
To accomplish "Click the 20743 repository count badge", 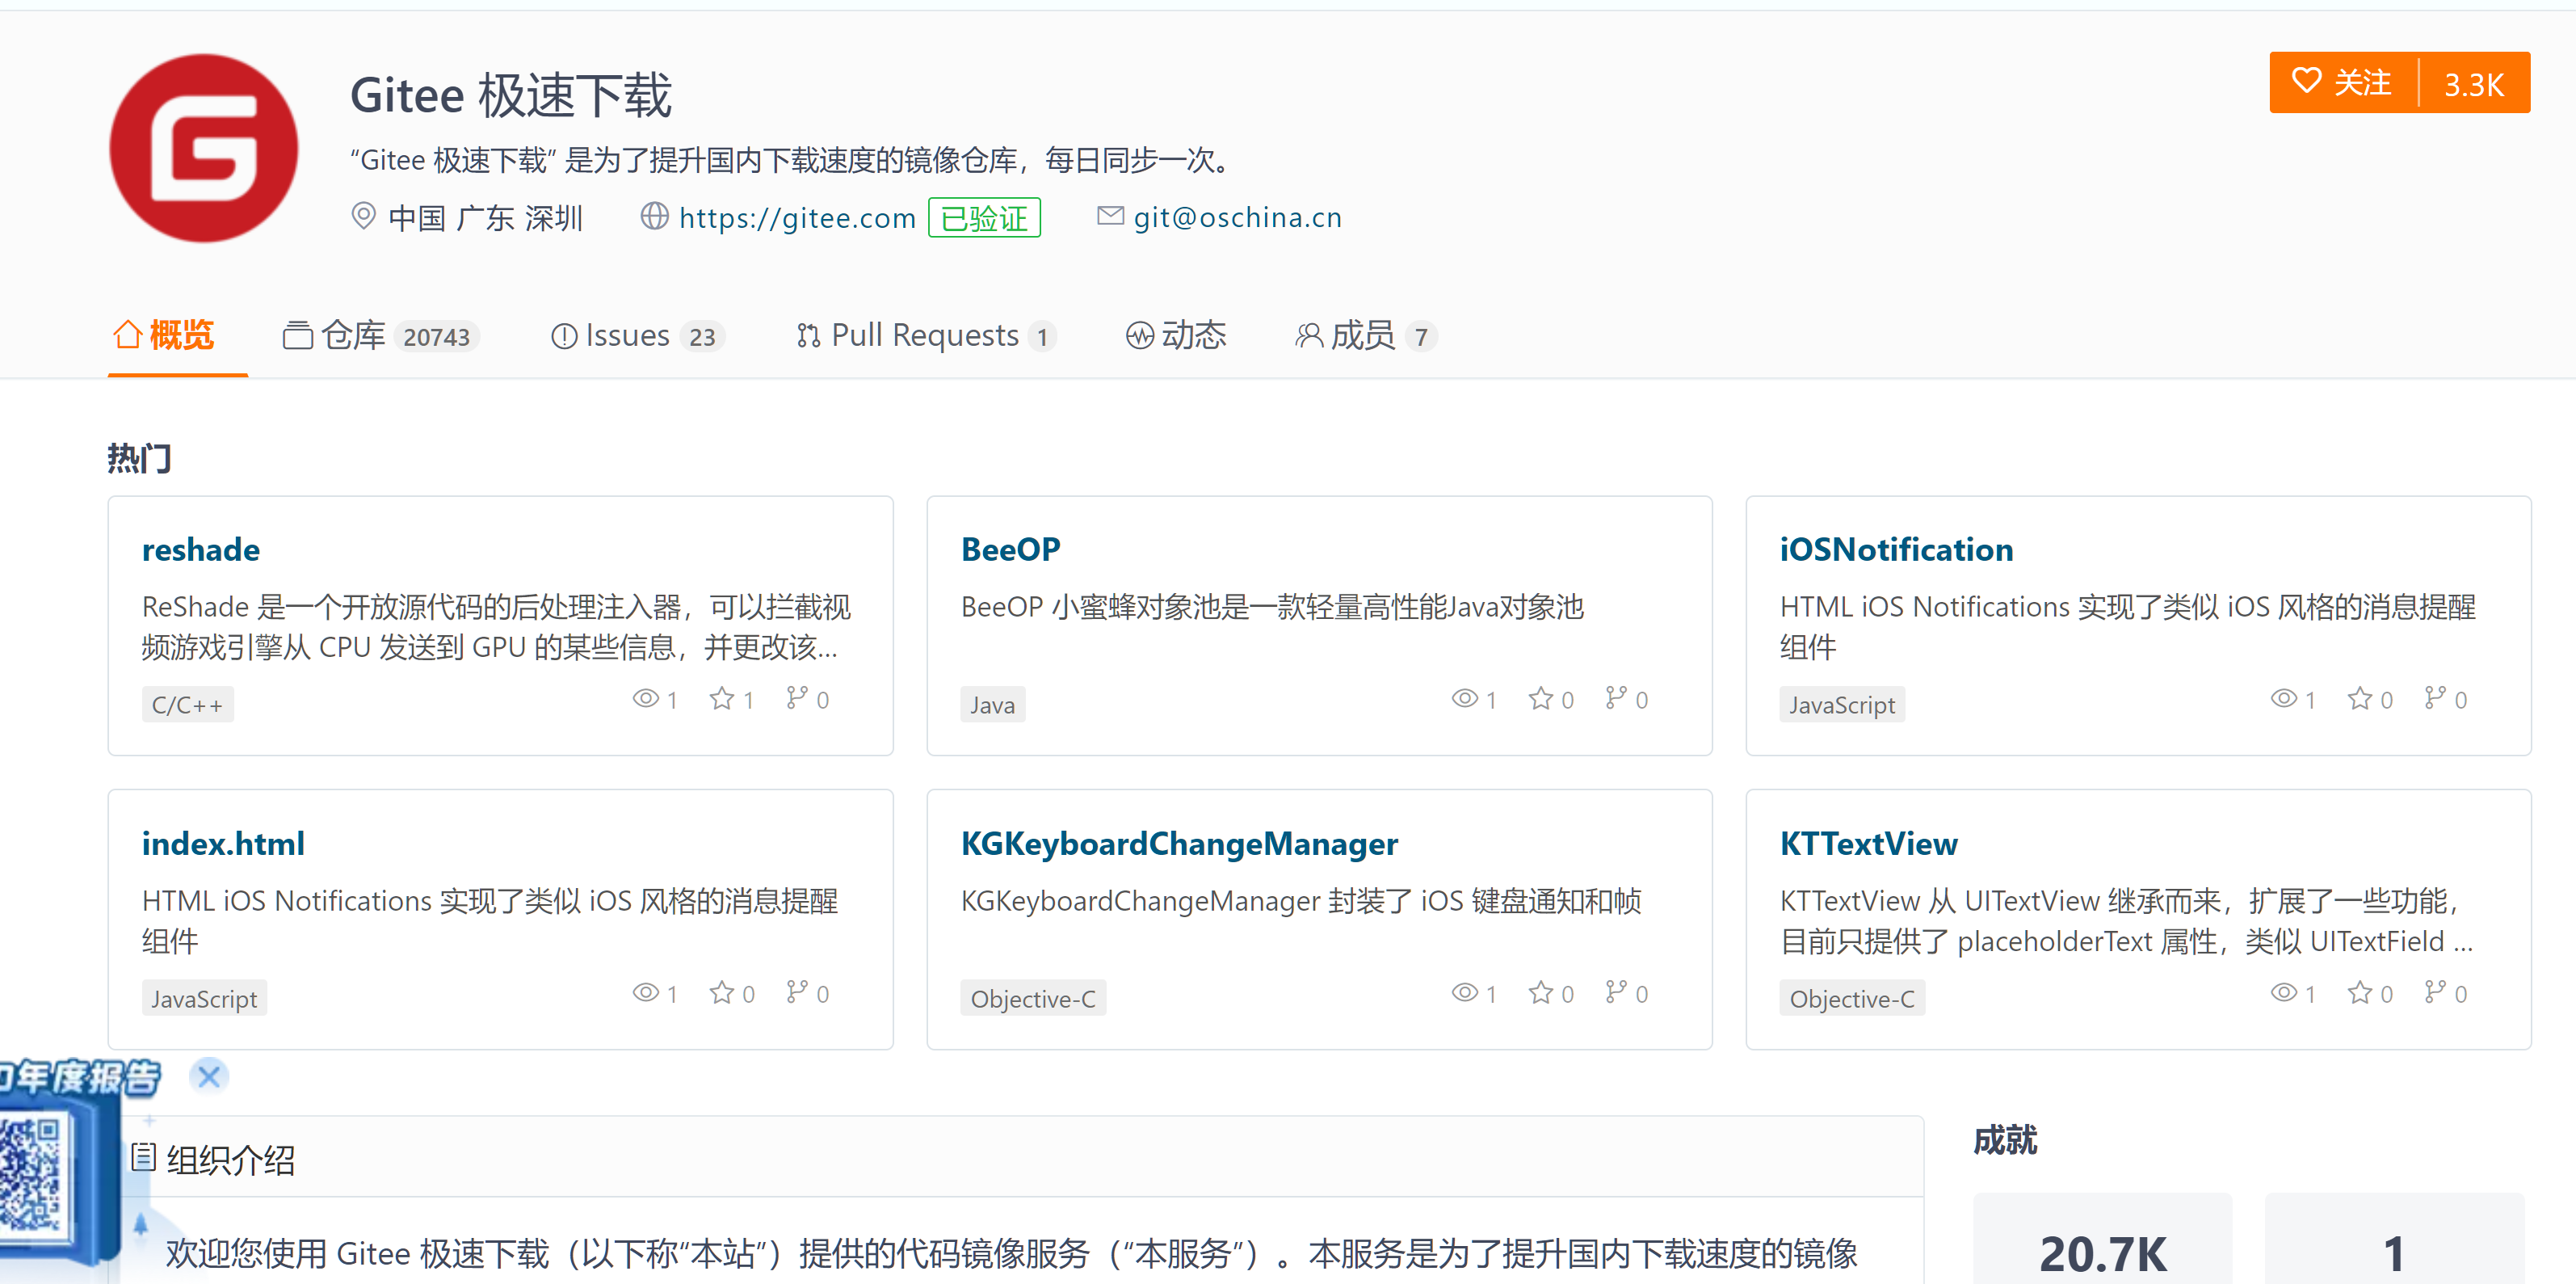I will [x=436, y=337].
